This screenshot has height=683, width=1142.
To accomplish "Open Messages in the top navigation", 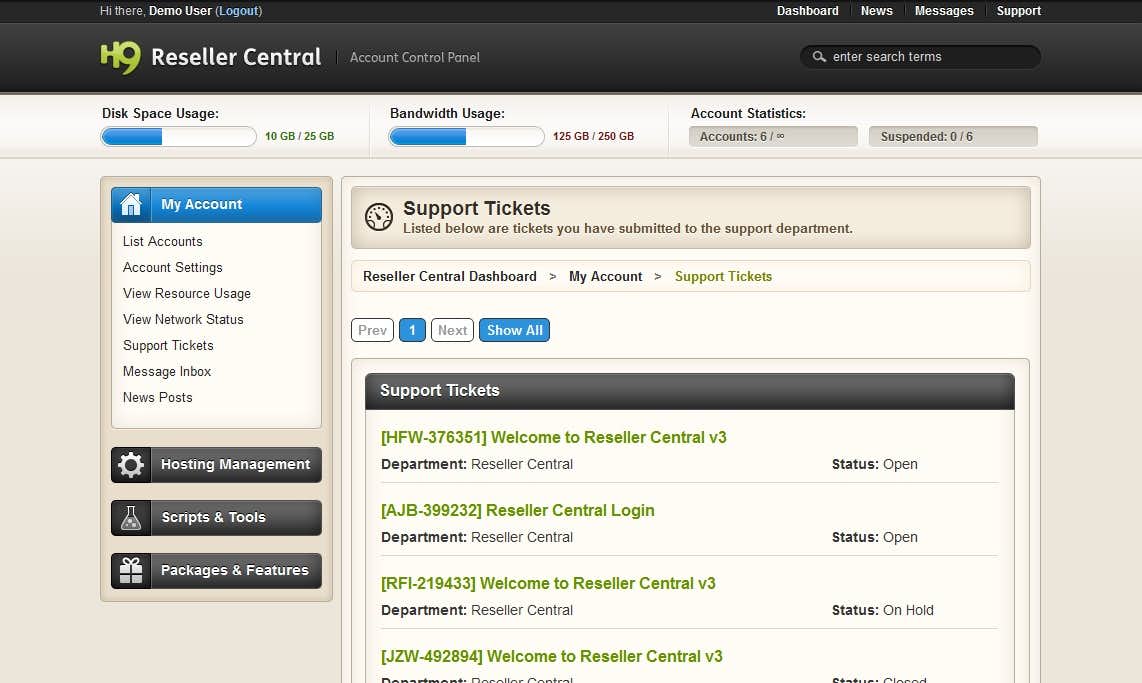I will (943, 11).
